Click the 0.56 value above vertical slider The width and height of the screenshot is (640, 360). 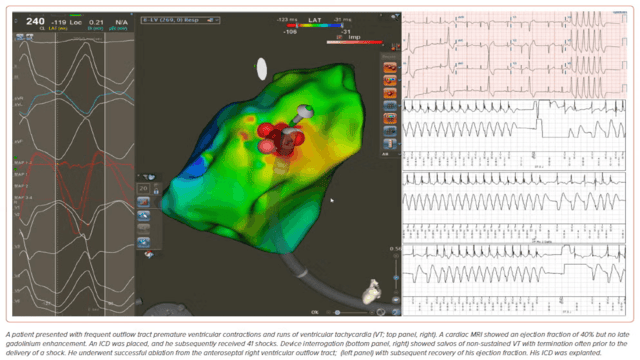point(395,249)
